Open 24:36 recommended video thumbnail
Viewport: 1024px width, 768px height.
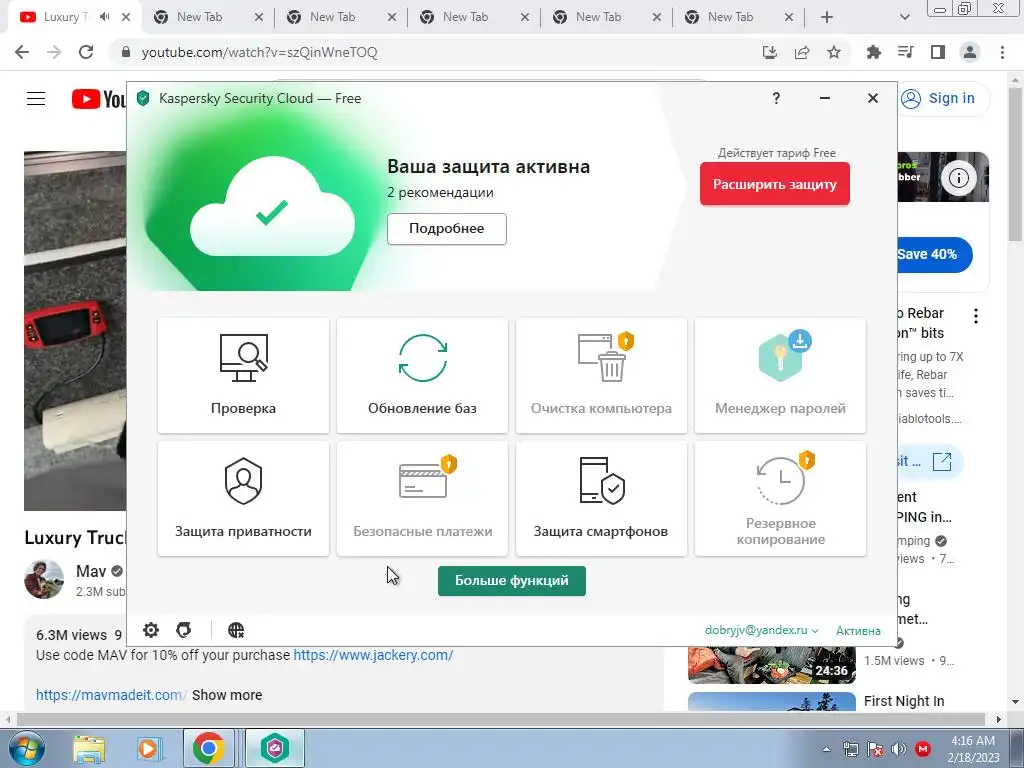[772, 665]
